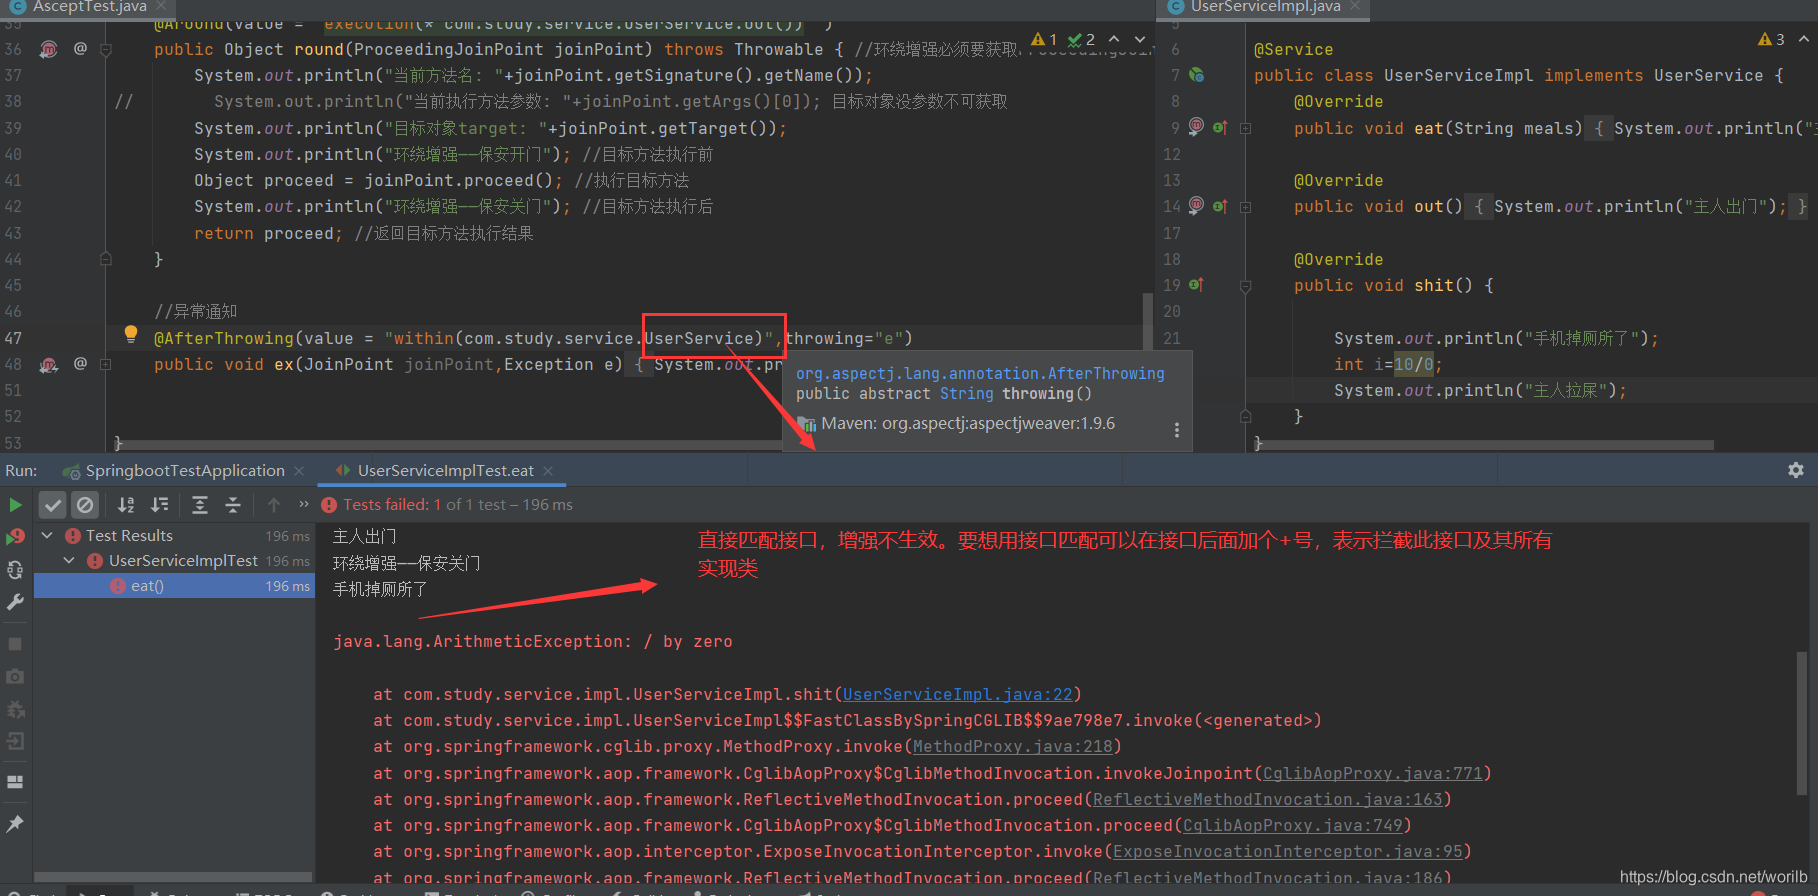Viewport: 1818px width, 896px height.
Task: Toggle Show Ignored tests button
Action: point(85,505)
